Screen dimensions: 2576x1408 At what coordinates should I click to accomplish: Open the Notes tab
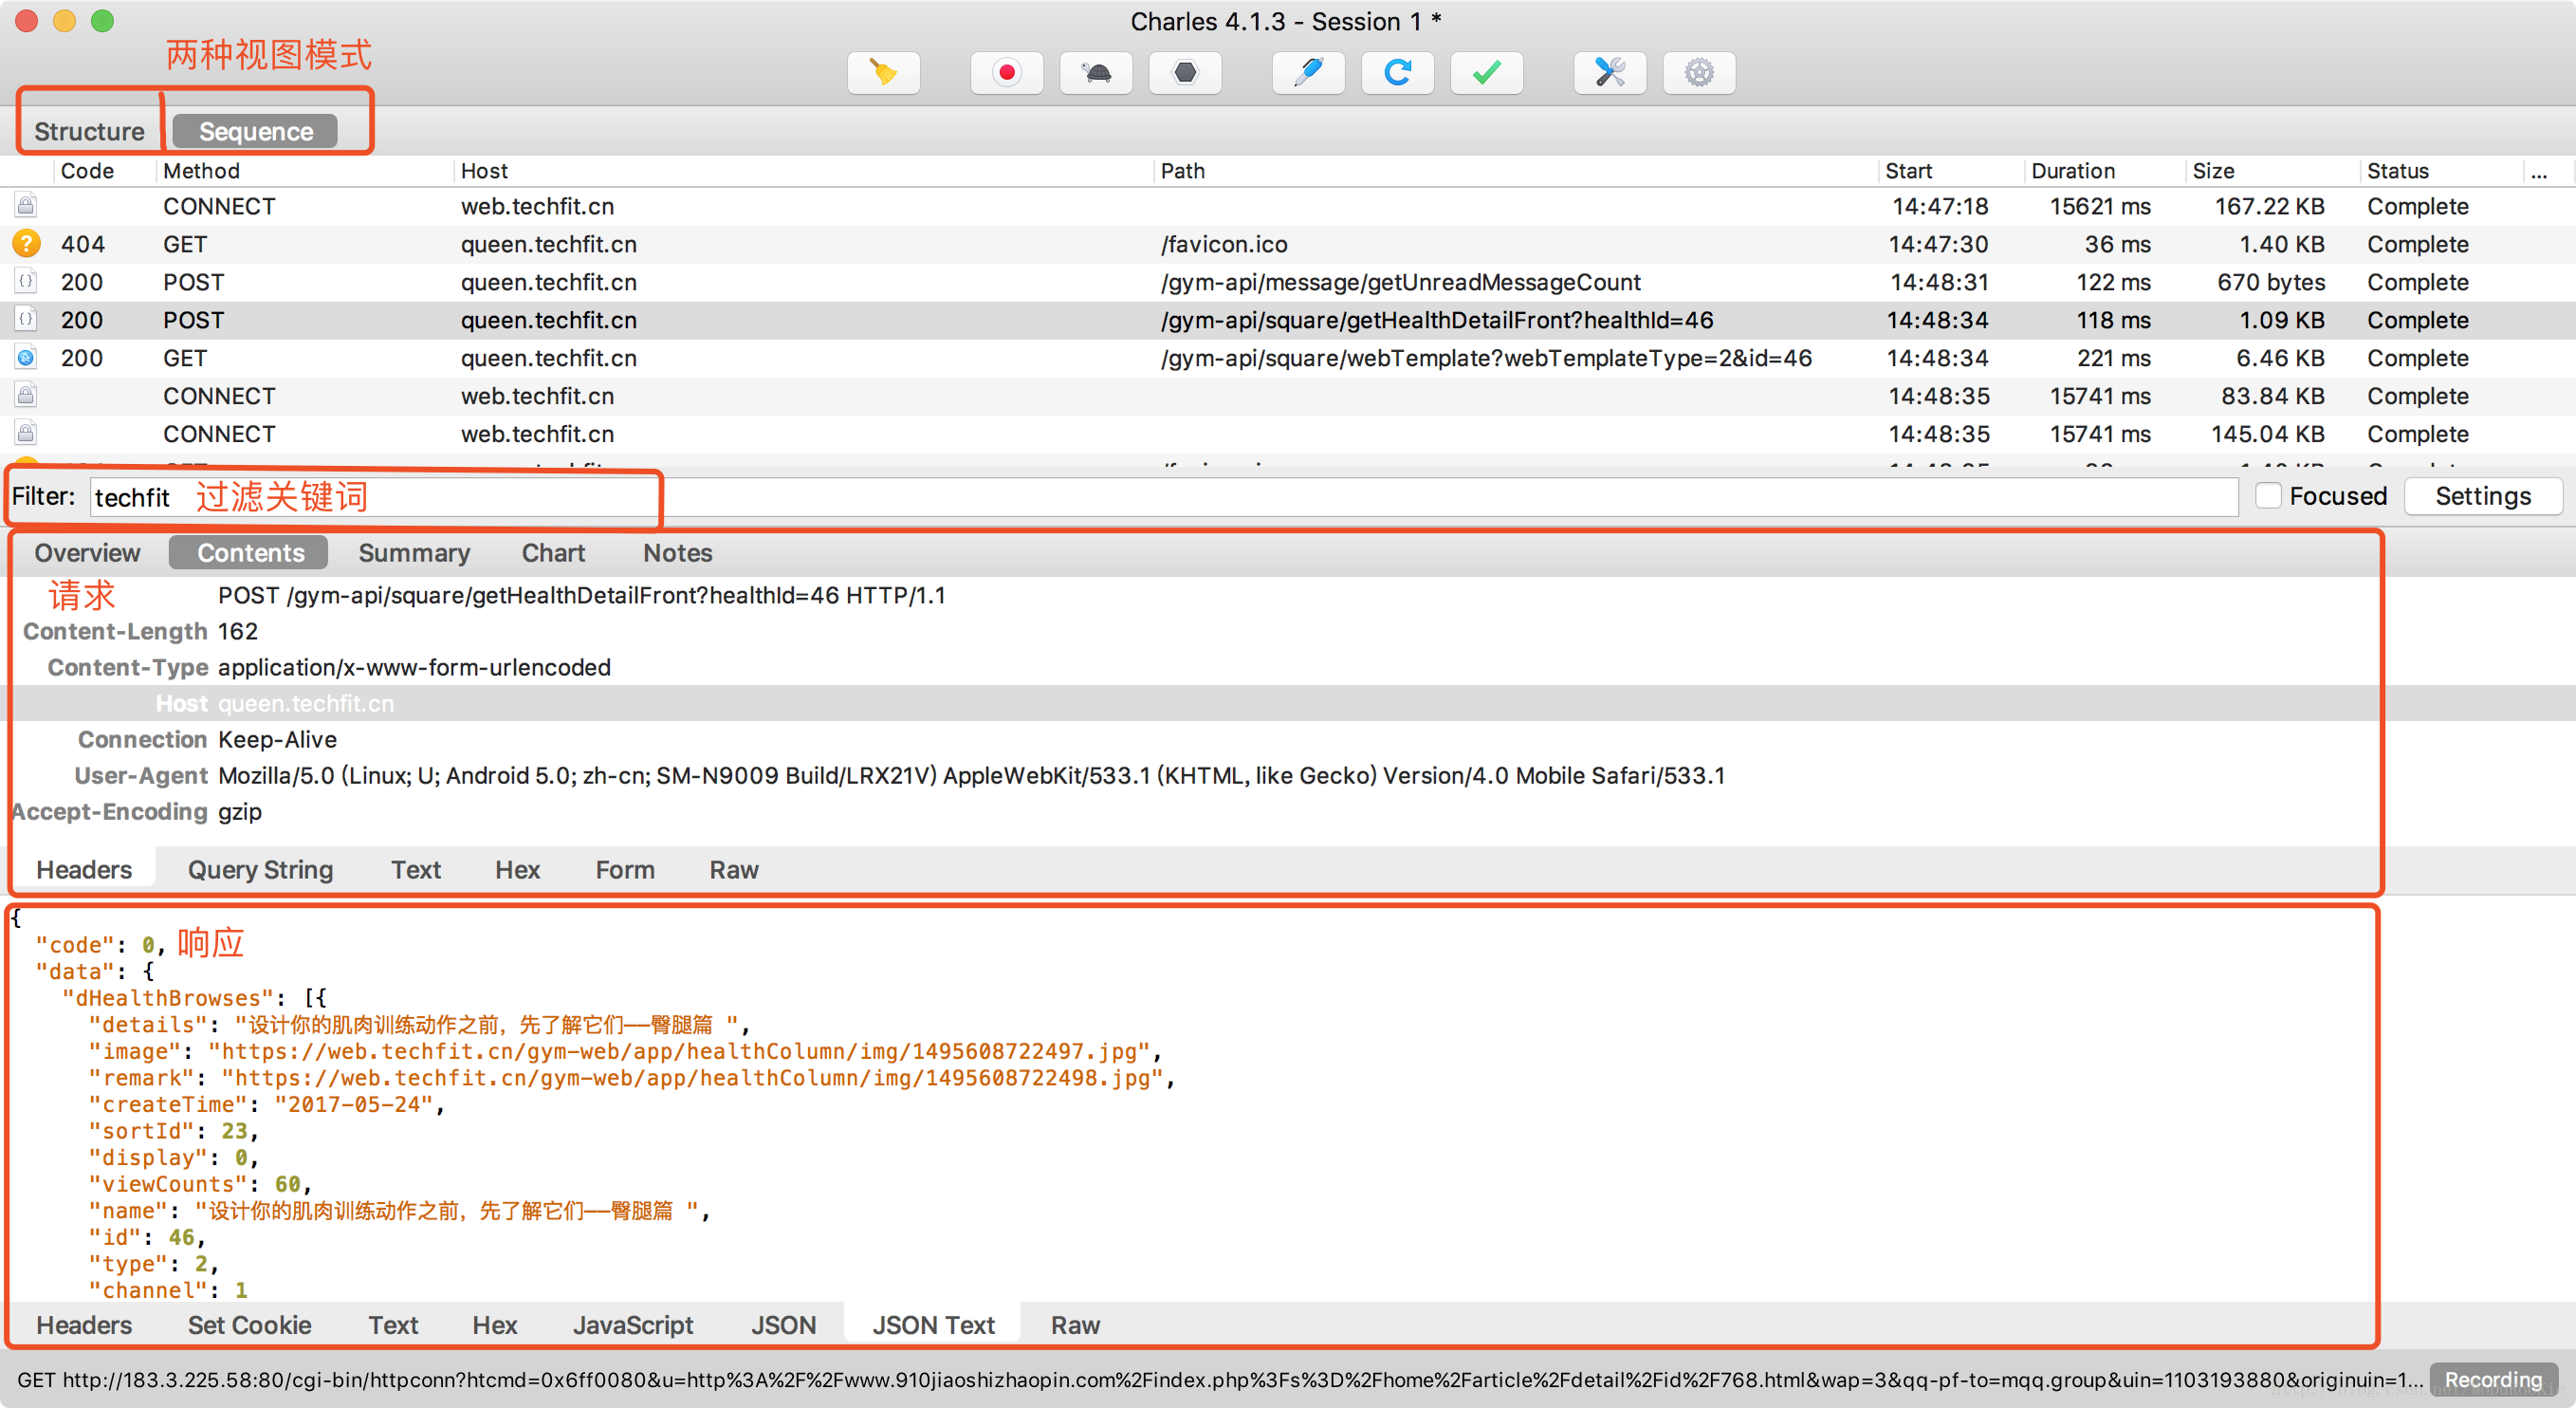click(x=677, y=553)
